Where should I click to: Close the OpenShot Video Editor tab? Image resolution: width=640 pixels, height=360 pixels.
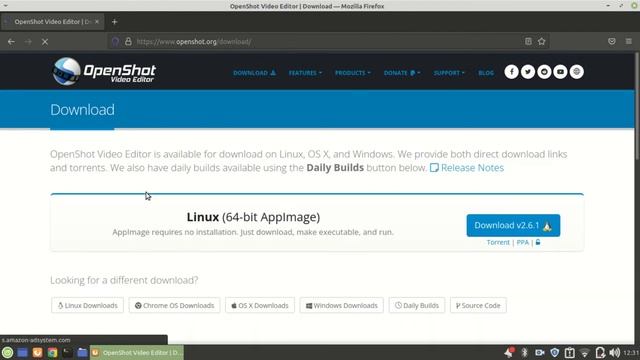point(97,22)
